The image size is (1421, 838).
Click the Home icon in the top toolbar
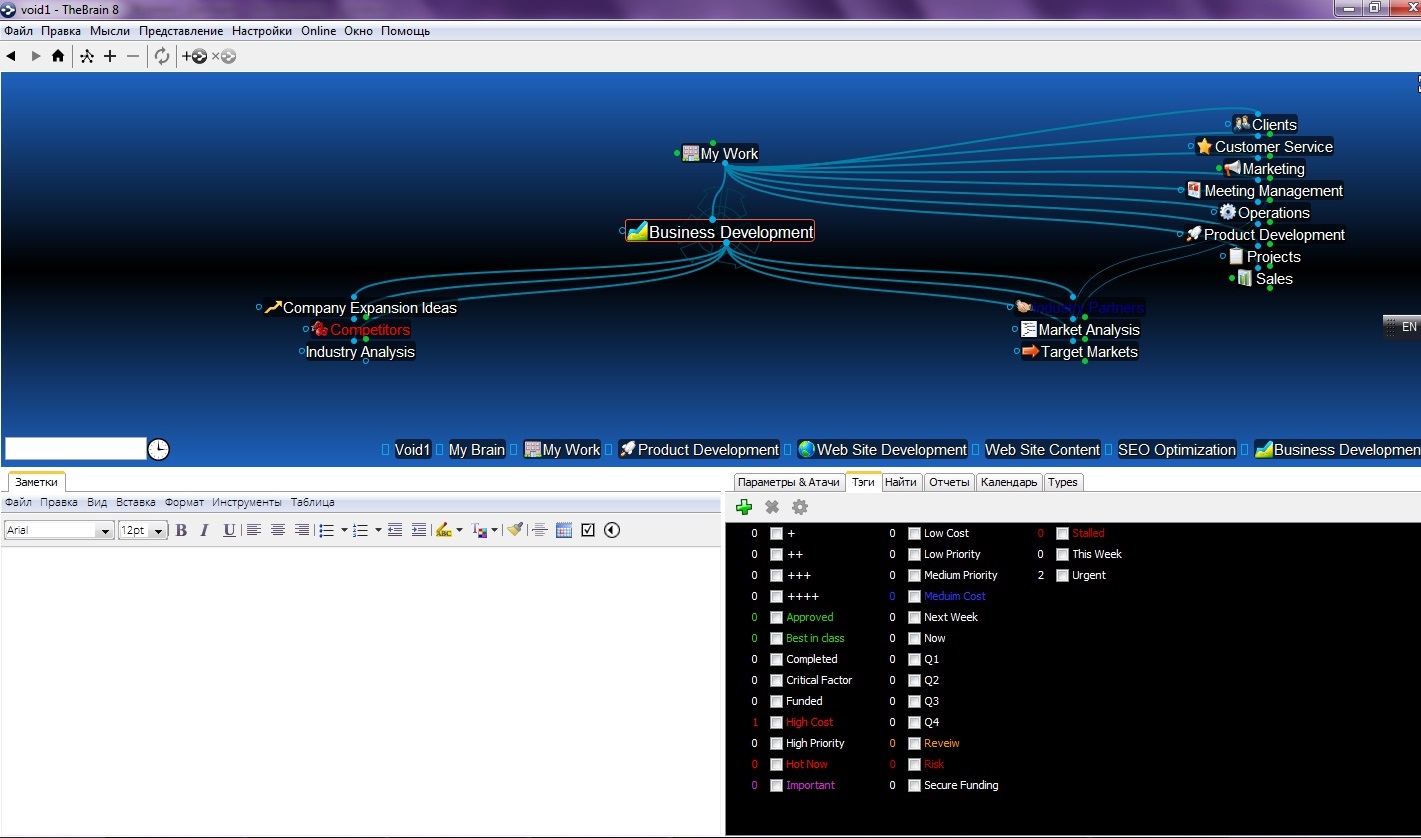[58, 56]
